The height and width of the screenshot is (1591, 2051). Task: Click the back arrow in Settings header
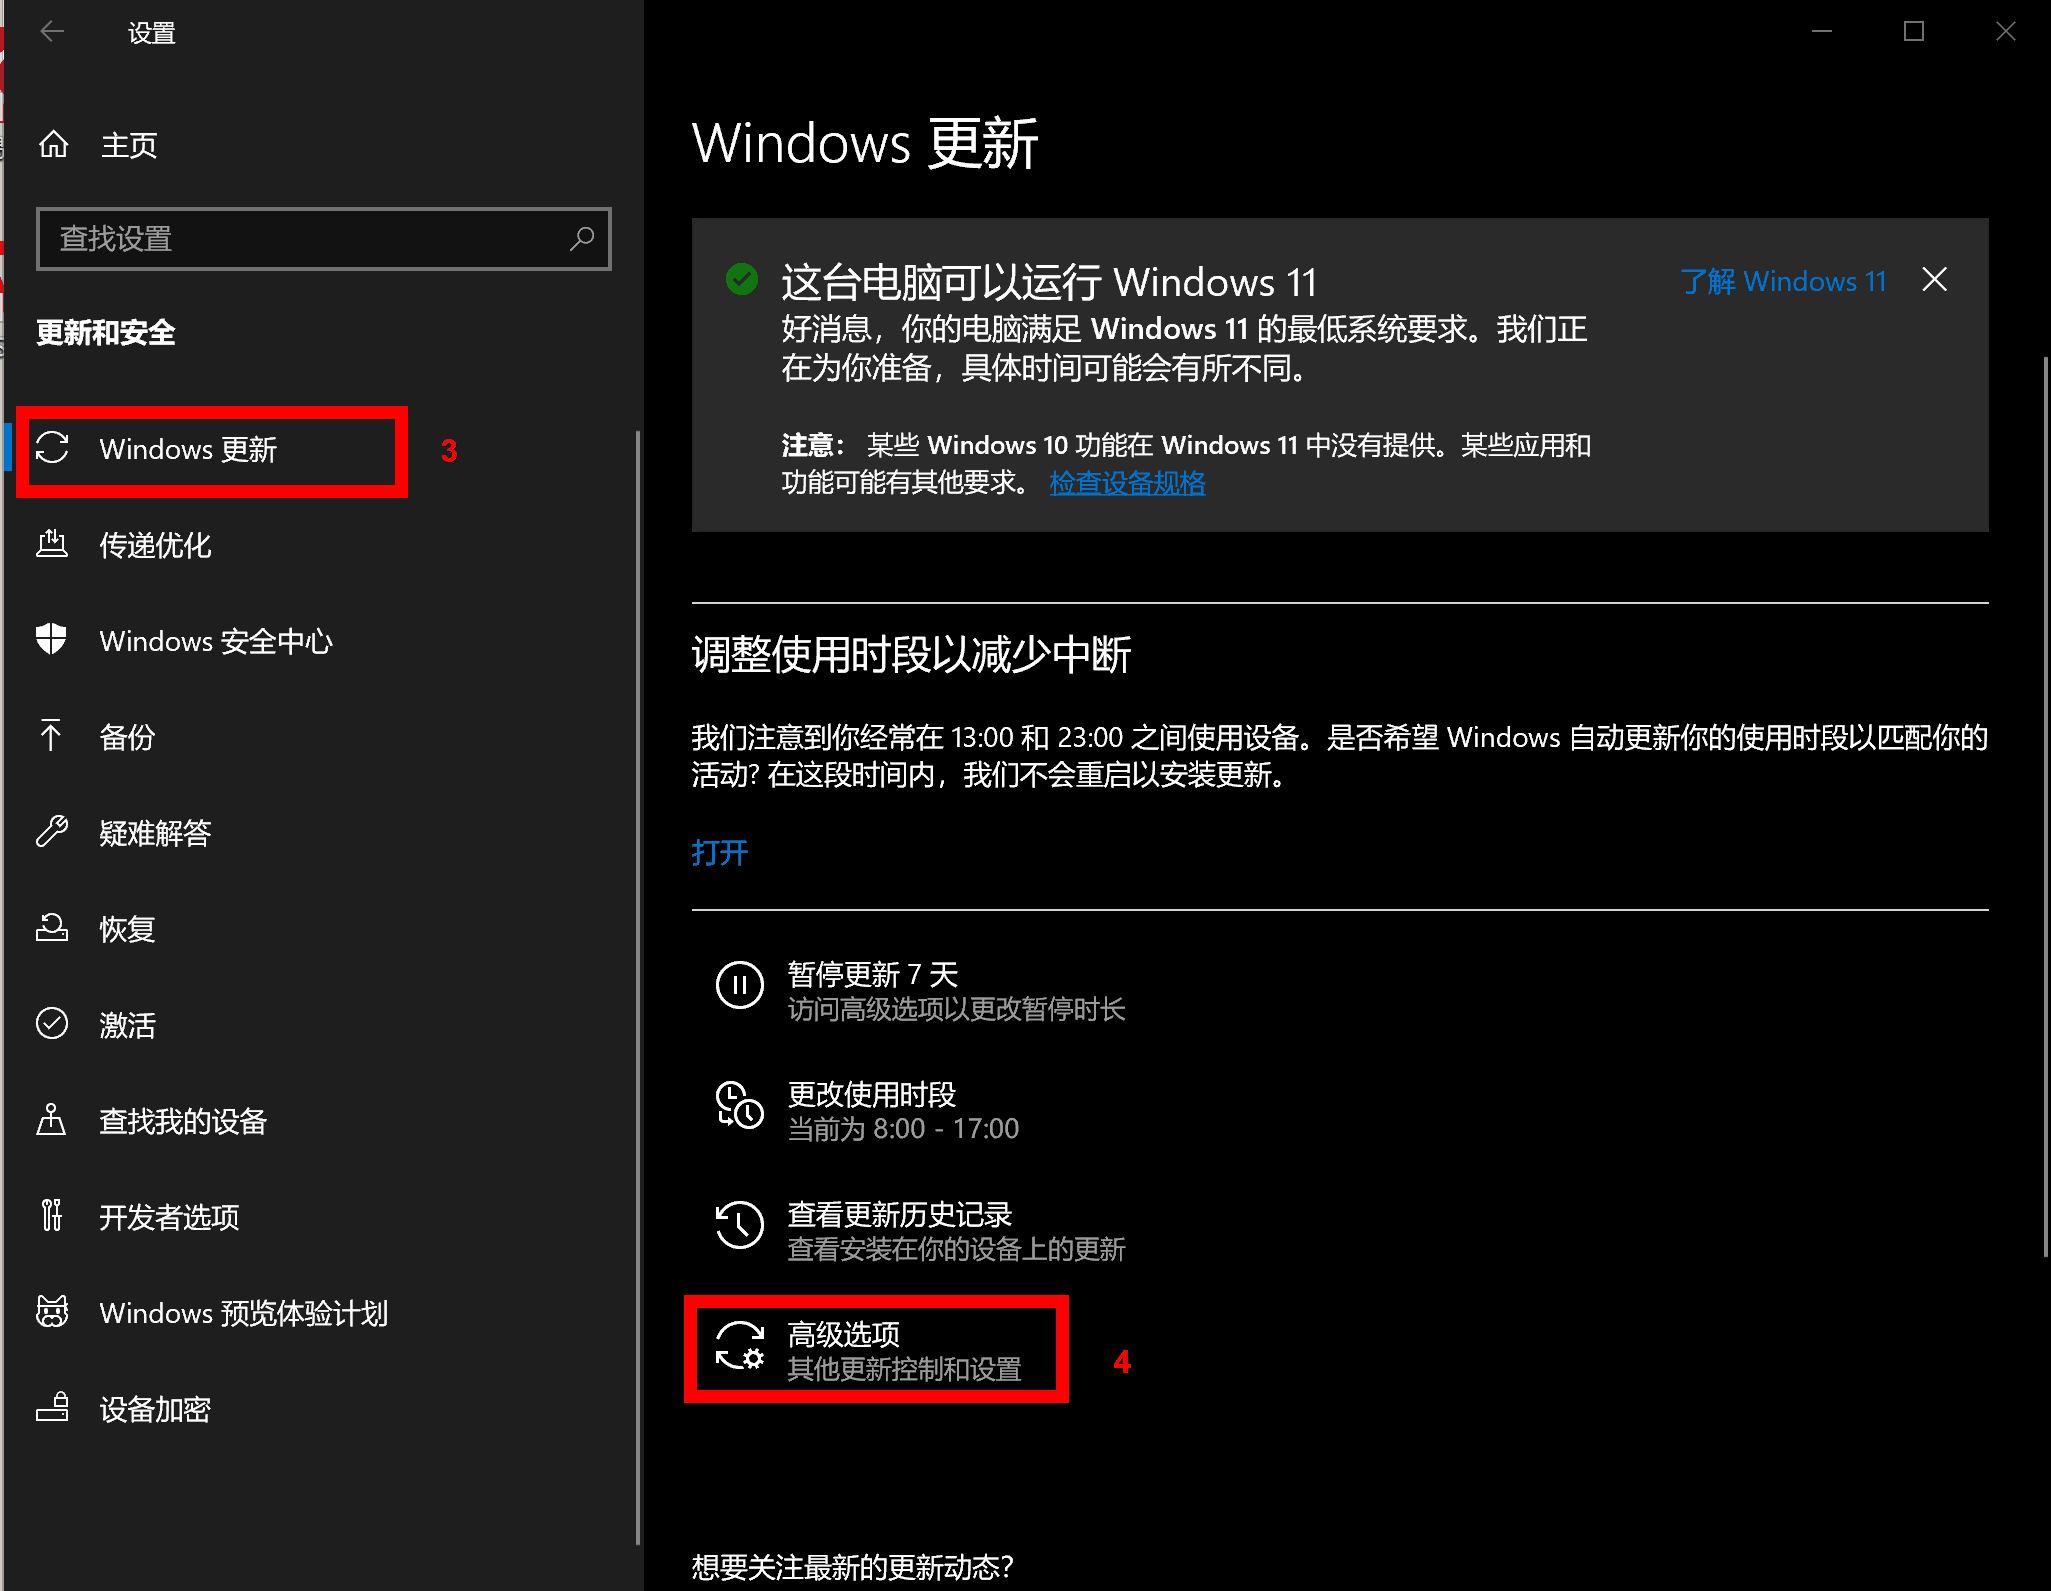pos(52,32)
